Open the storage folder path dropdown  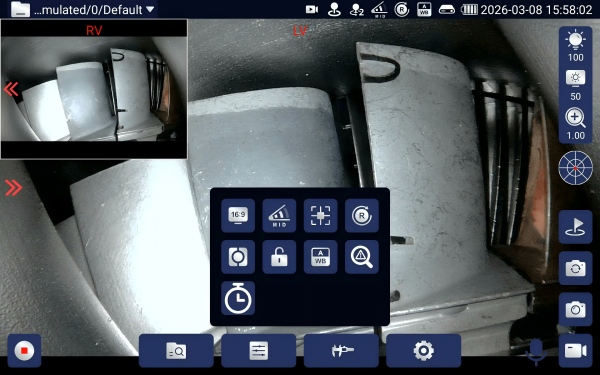click(x=94, y=10)
